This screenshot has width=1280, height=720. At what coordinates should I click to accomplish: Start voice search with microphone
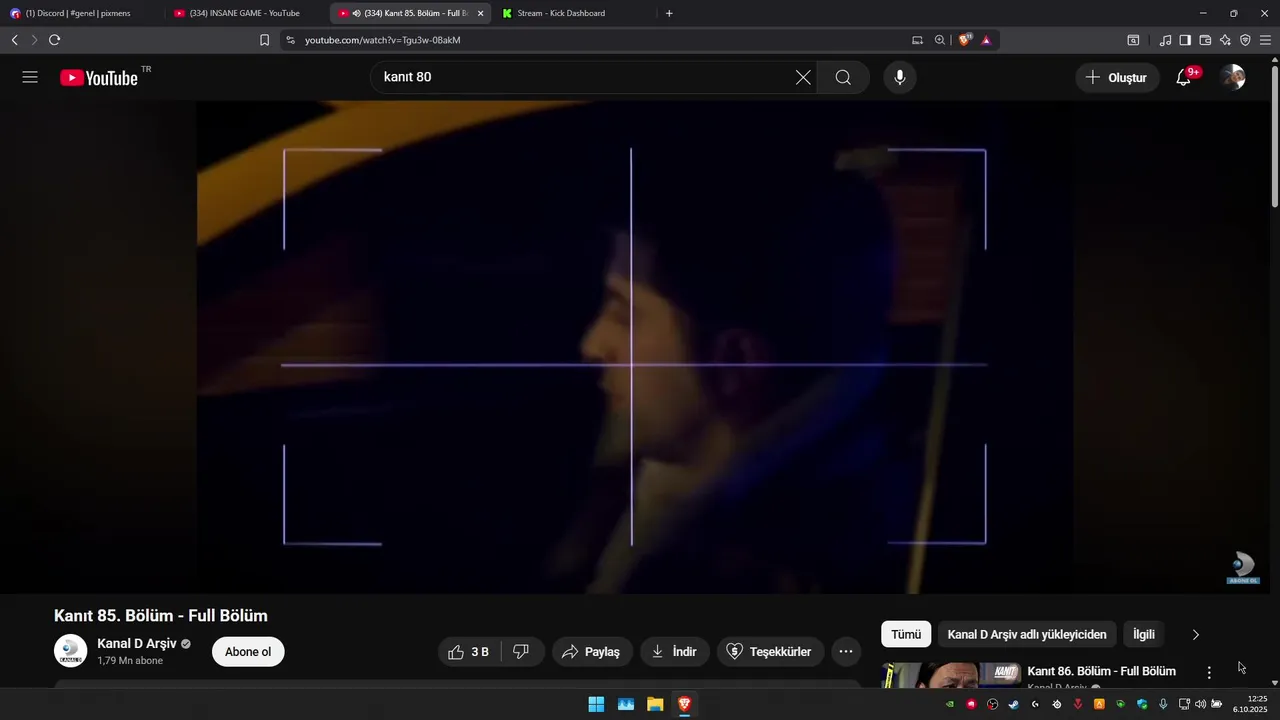pyautogui.click(x=899, y=77)
